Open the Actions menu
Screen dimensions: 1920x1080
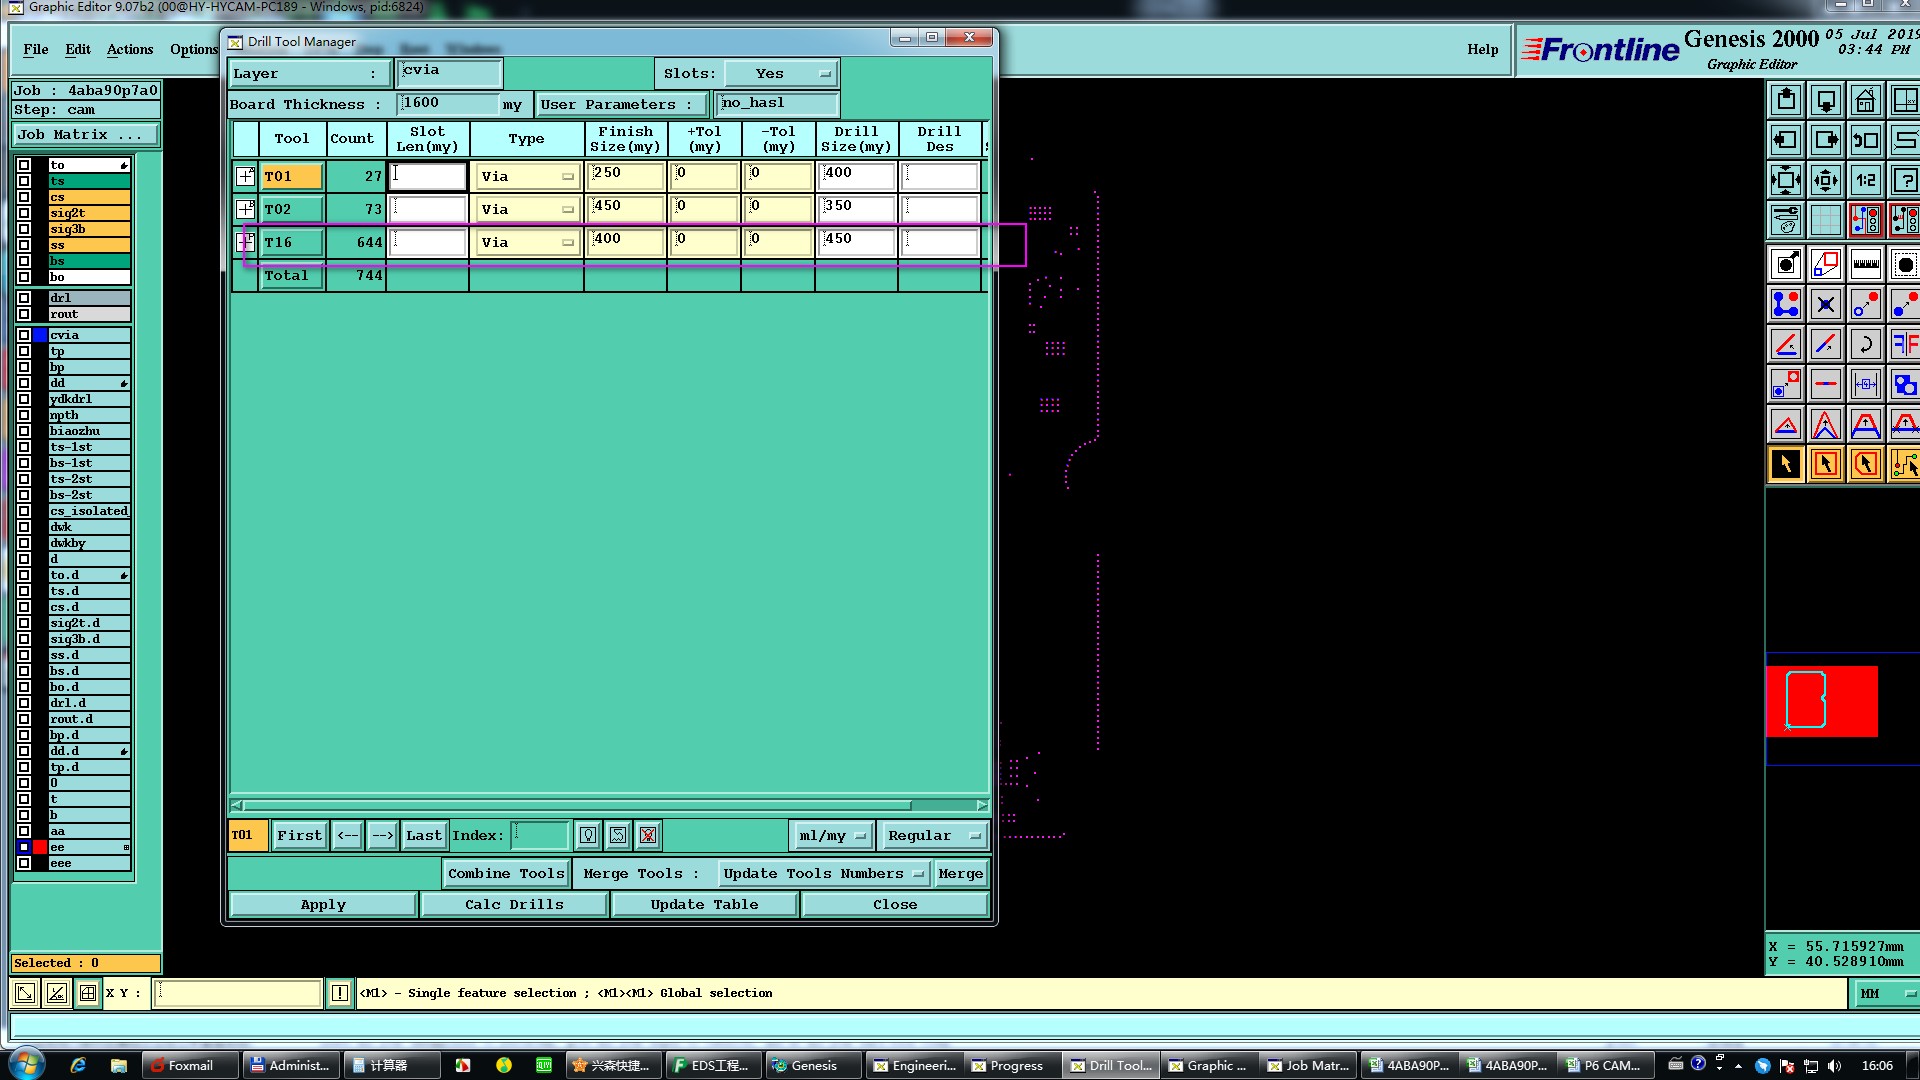point(130,49)
